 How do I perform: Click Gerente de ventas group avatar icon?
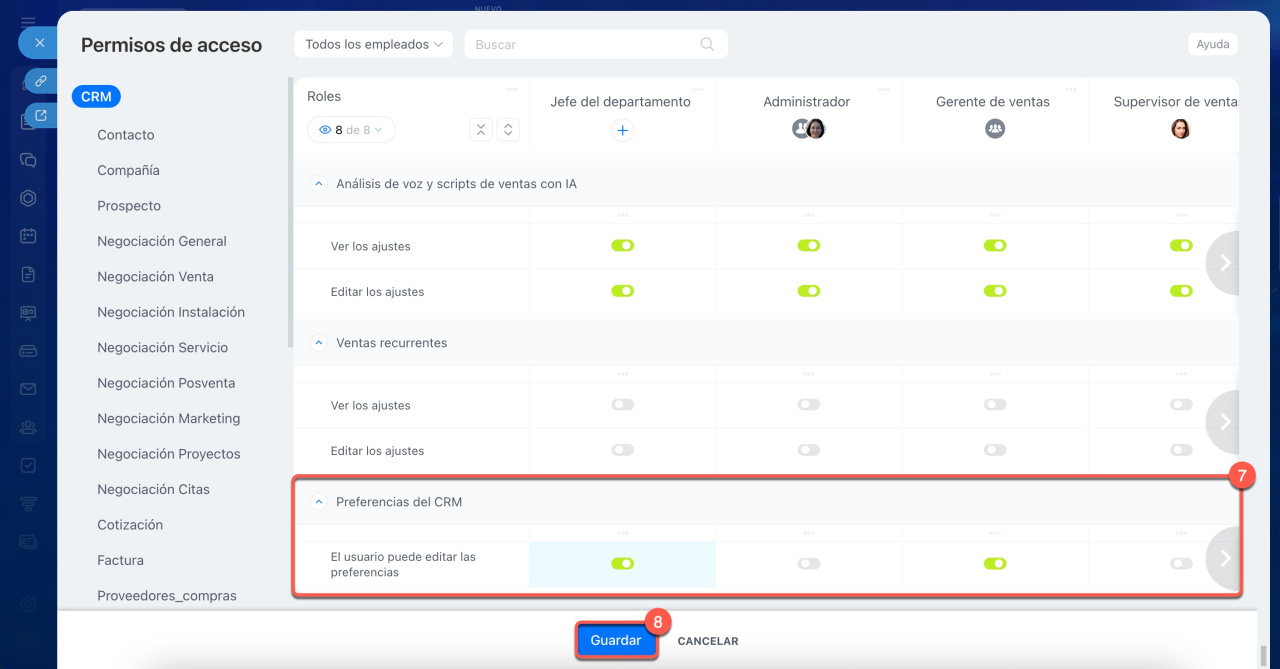click(x=994, y=129)
